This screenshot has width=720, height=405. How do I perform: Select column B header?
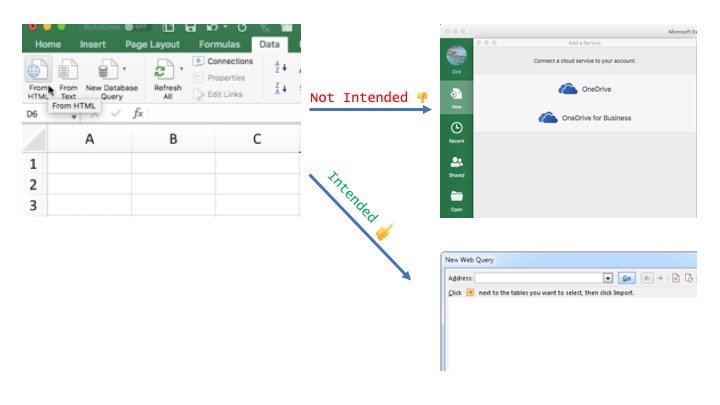click(173, 139)
